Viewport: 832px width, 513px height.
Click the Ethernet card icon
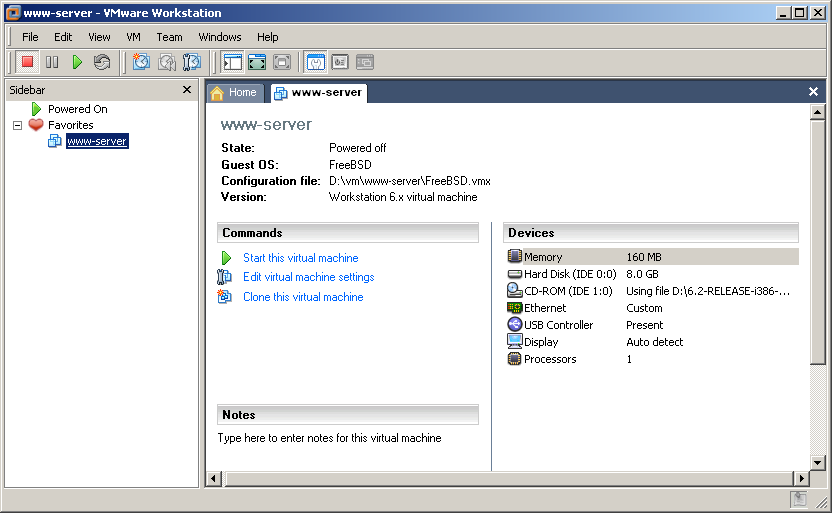(515, 307)
